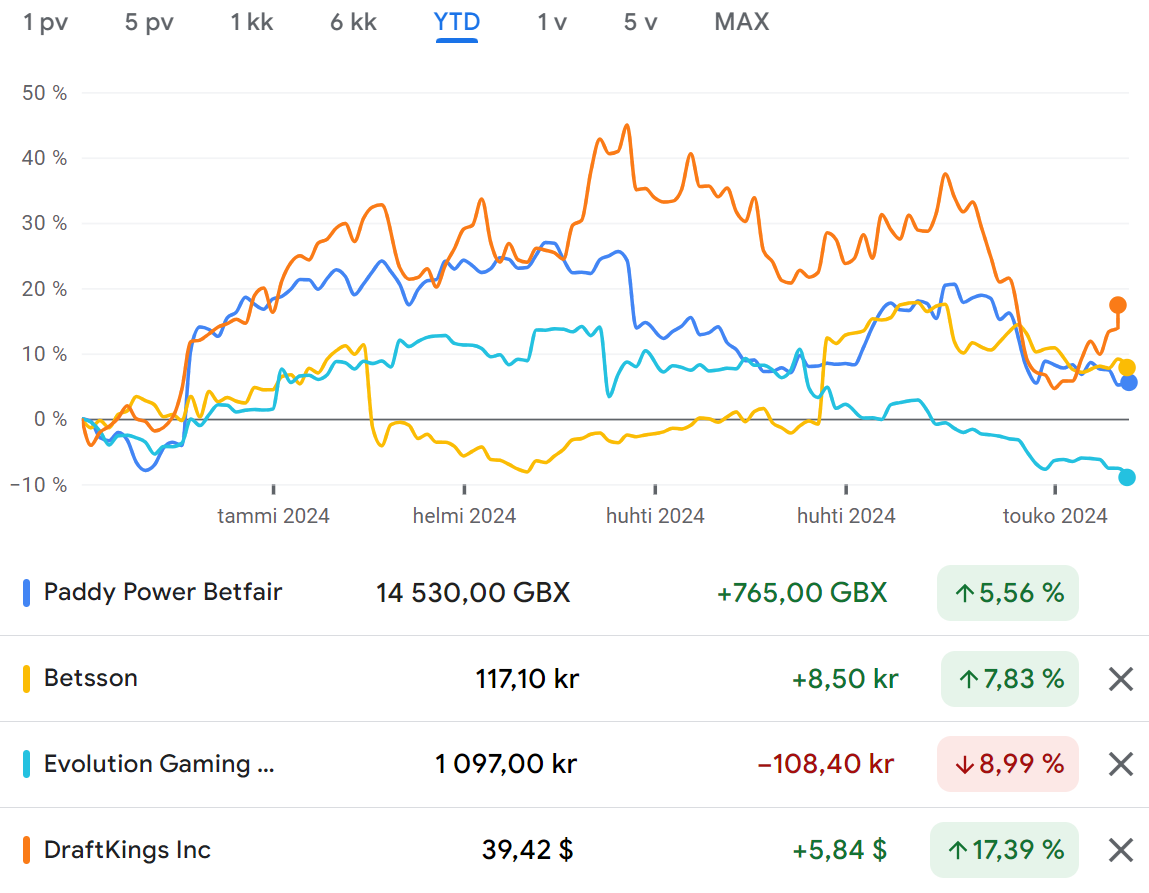Click the -8,99 % Evolution change badge
Image resolution: width=1149 pixels, height=893 pixels.
pos(1008,764)
